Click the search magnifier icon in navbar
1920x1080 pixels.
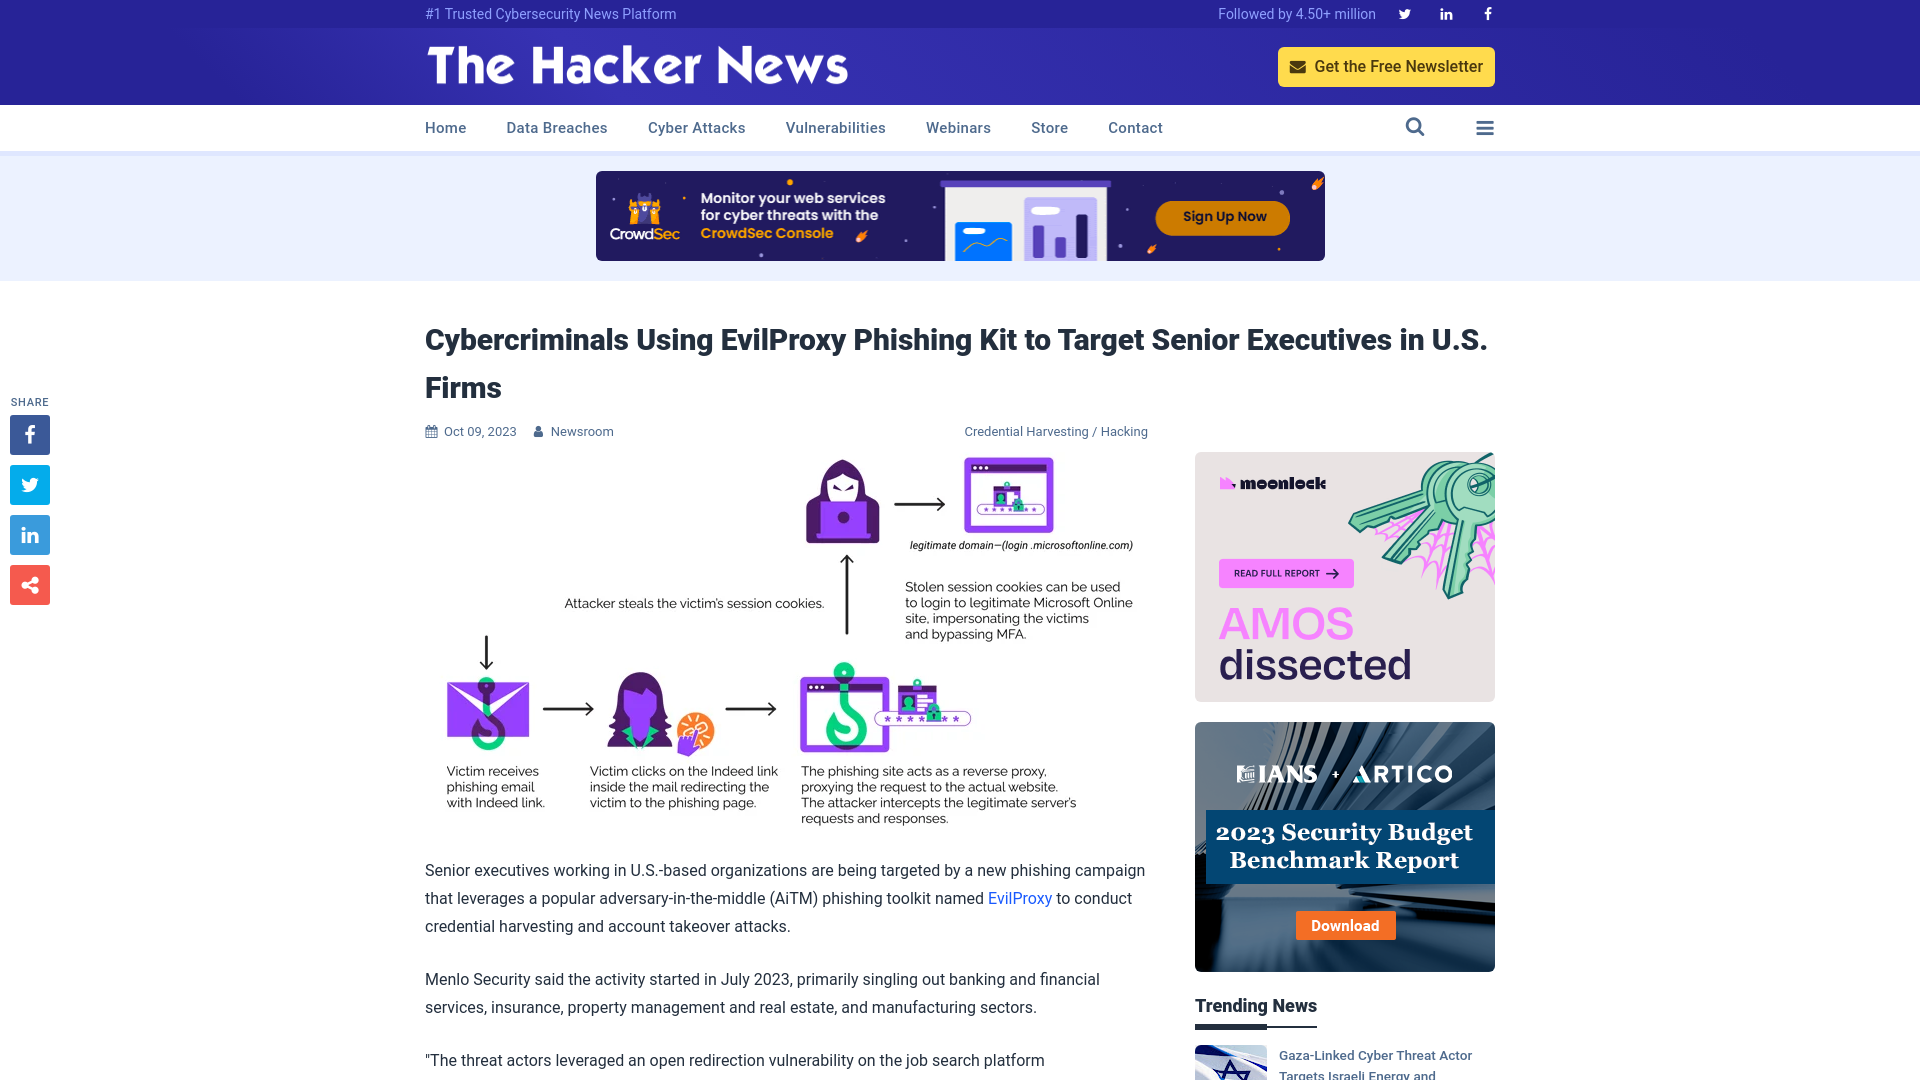click(x=1415, y=127)
